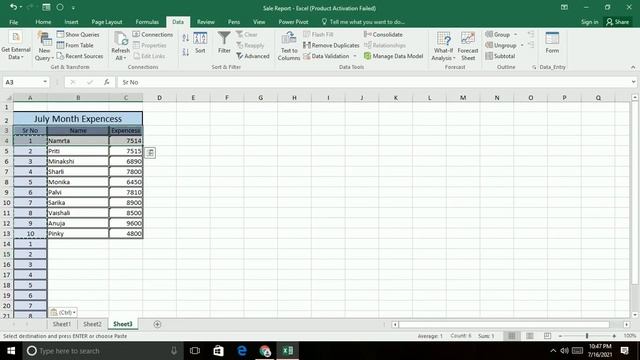Select cell containing Namrta
The width and height of the screenshot is (640, 360).
coord(78,140)
